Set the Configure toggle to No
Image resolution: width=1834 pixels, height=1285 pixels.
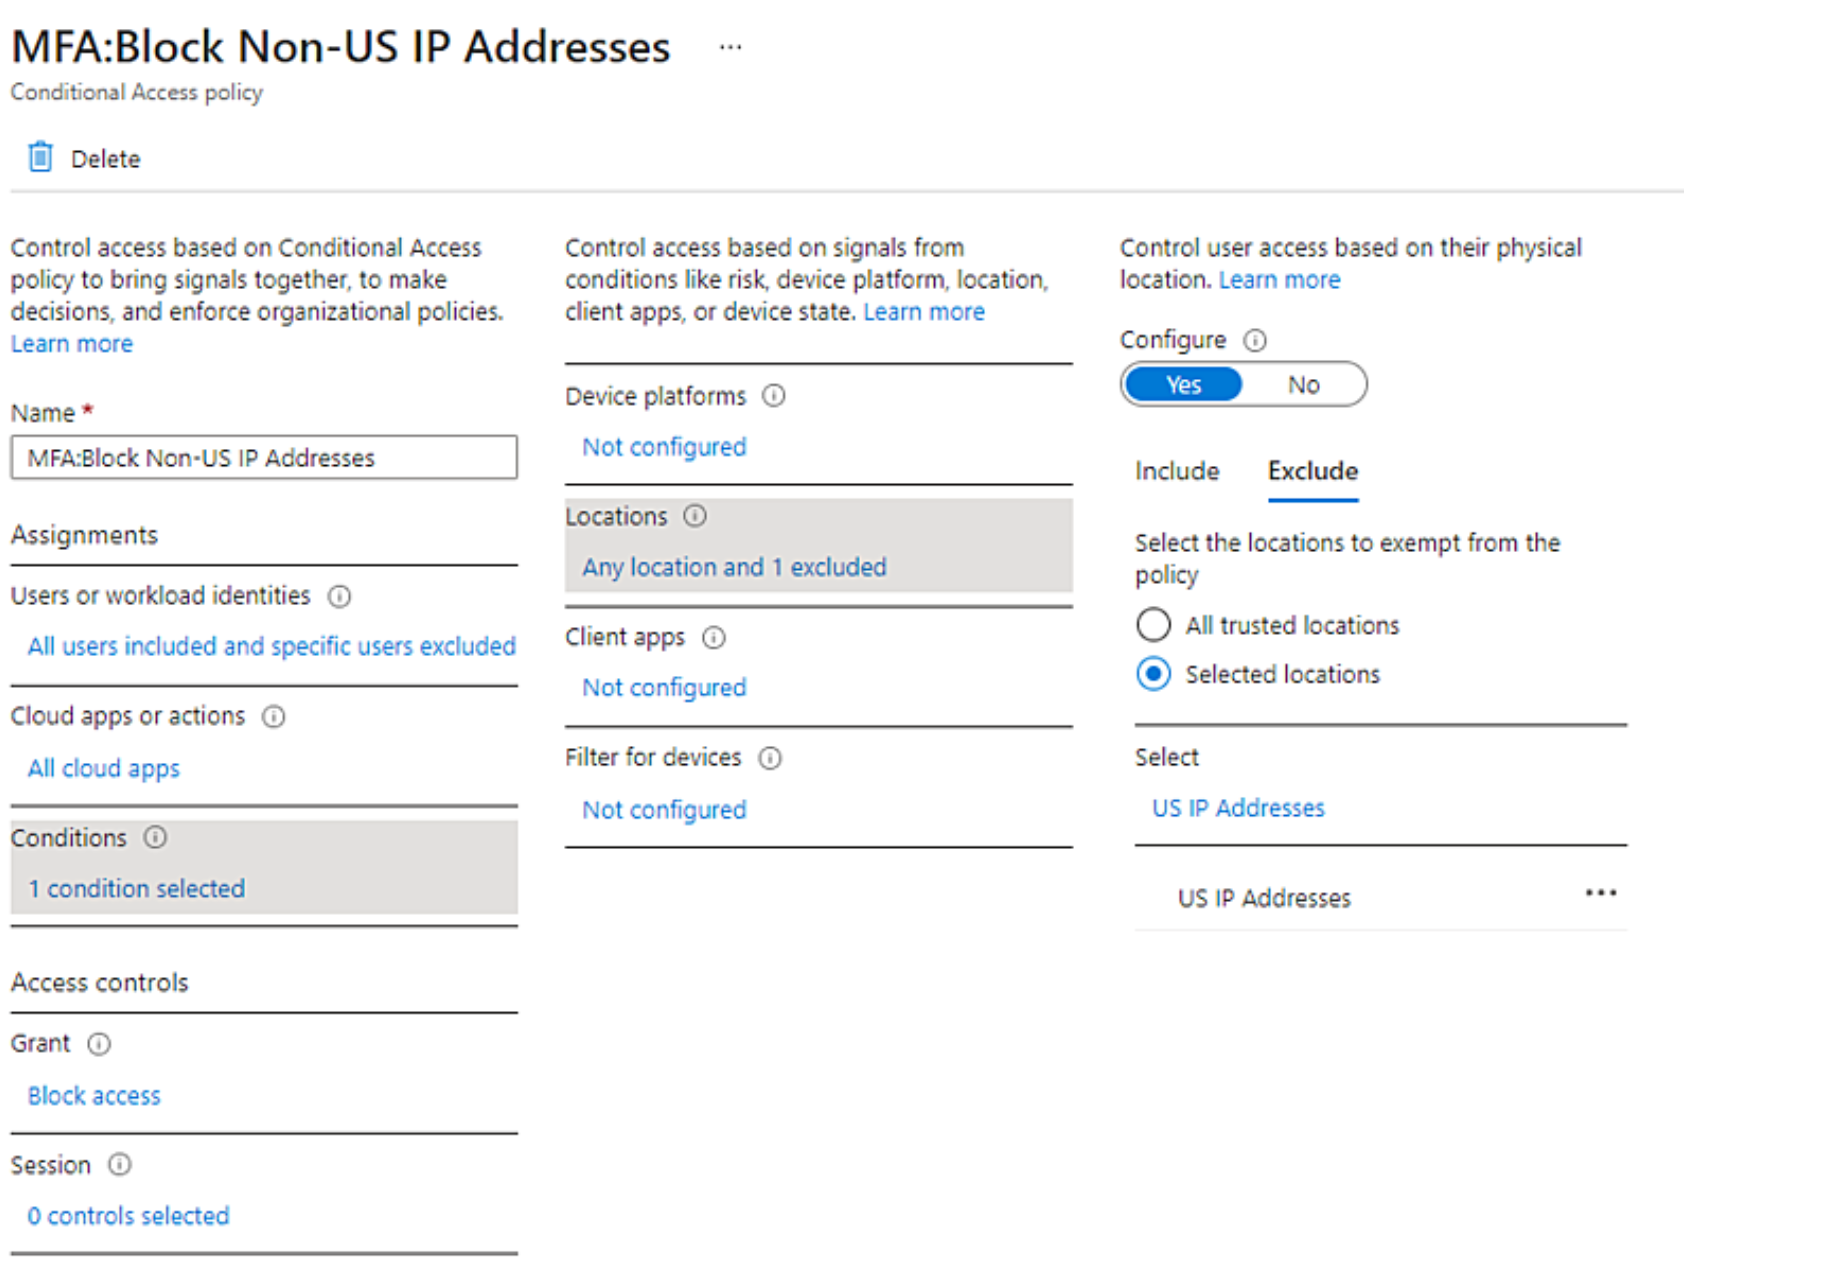[x=1303, y=384]
